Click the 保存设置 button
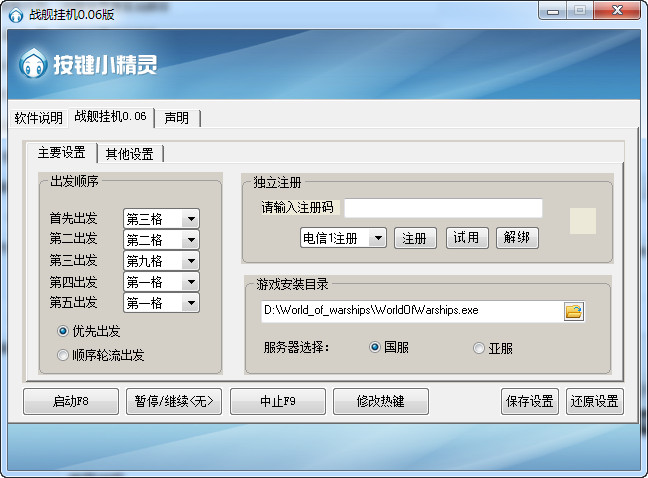This screenshot has width=648, height=478. click(530, 401)
